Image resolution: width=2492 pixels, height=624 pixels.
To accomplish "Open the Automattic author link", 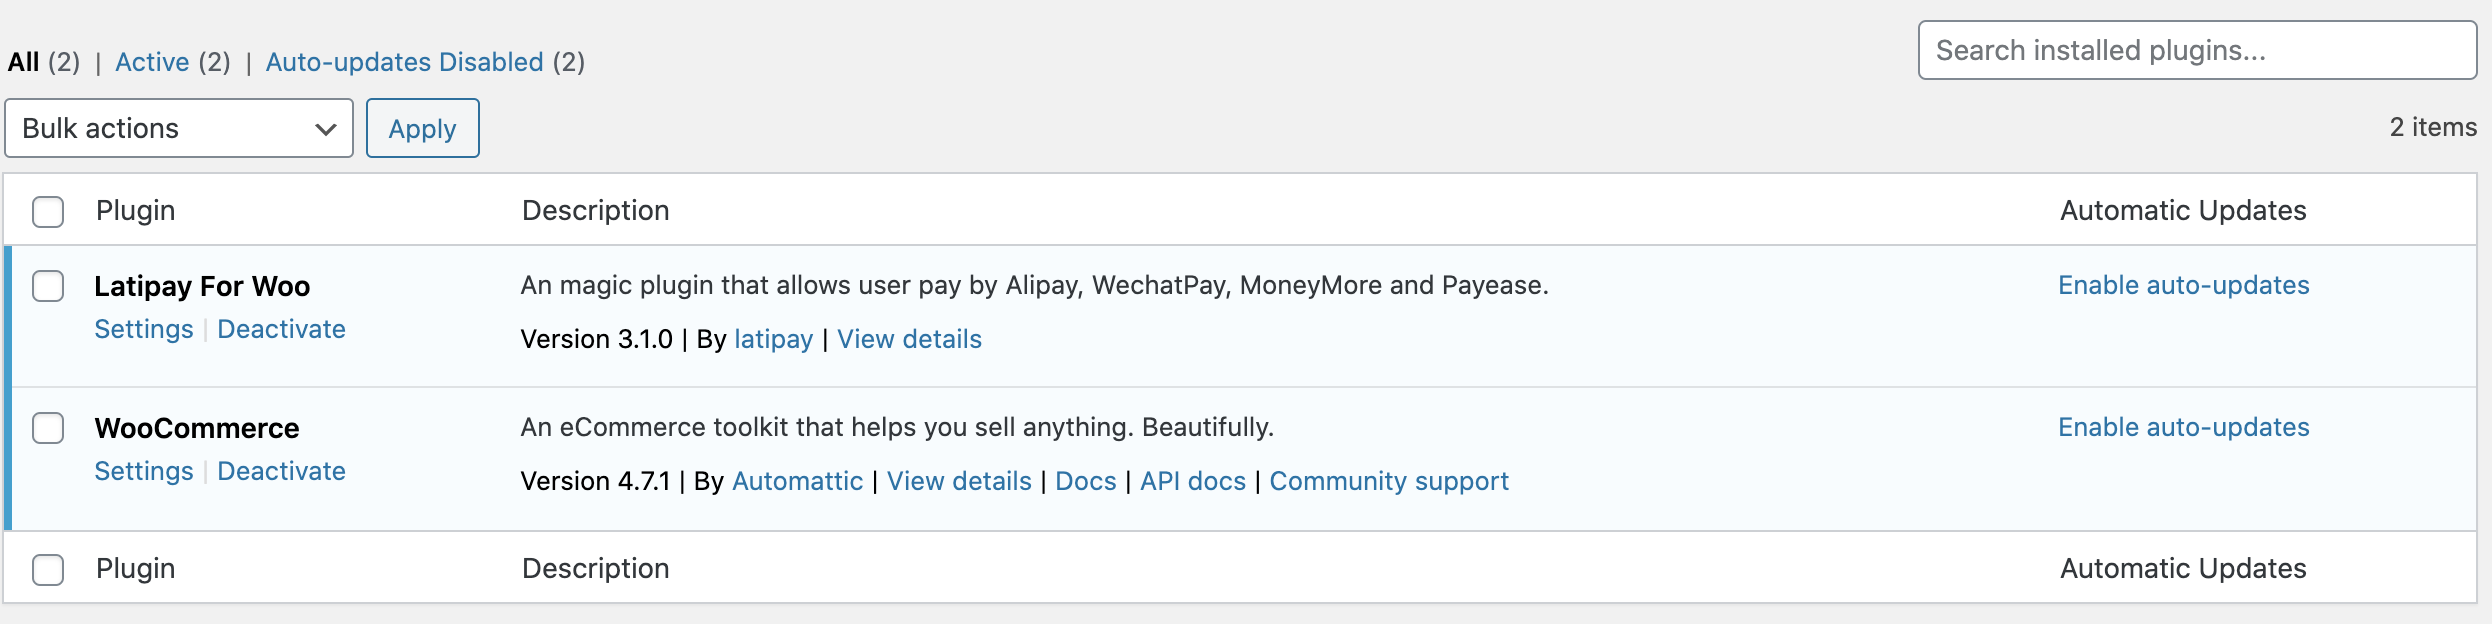I will [x=798, y=481].
